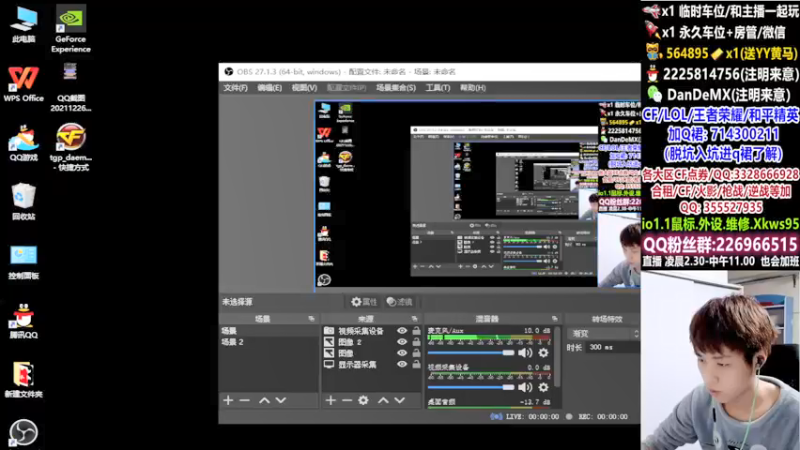Open the 麦克风/Aux audio settings gear
Viewport: 800px width, 450px height.
pos(543,353)
